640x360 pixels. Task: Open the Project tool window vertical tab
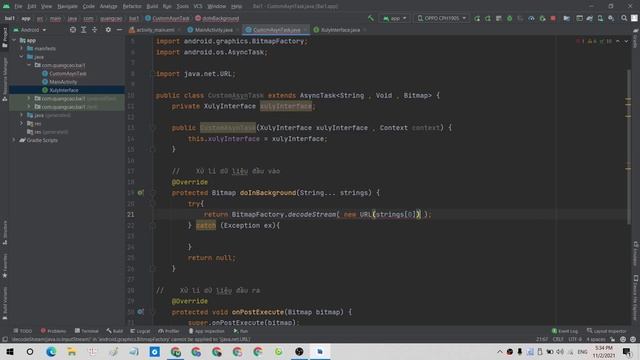pyautogui.click(x=5, y=38)
